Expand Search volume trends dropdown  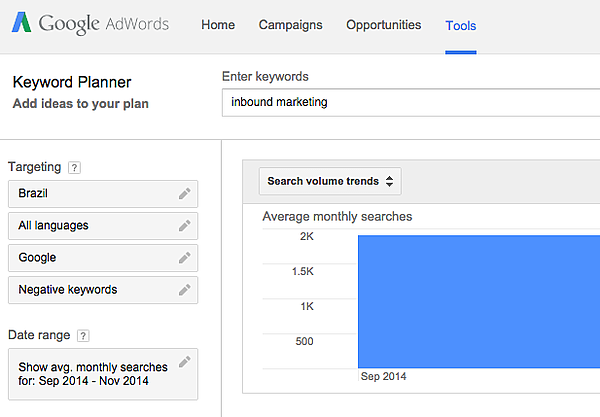(x=330, y=181)
